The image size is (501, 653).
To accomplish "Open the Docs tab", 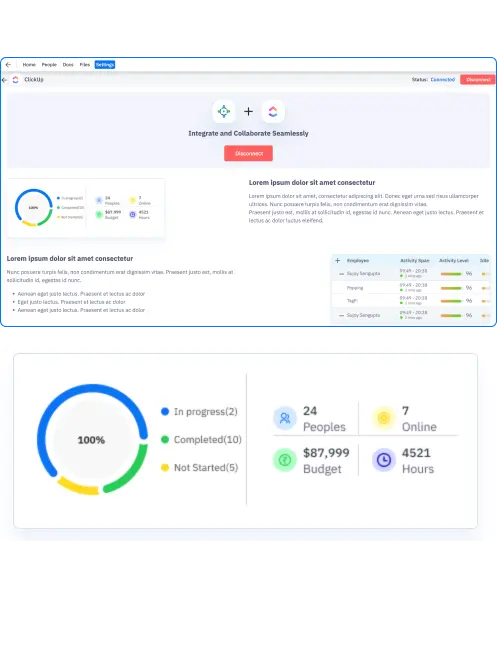I will (68, 65).
